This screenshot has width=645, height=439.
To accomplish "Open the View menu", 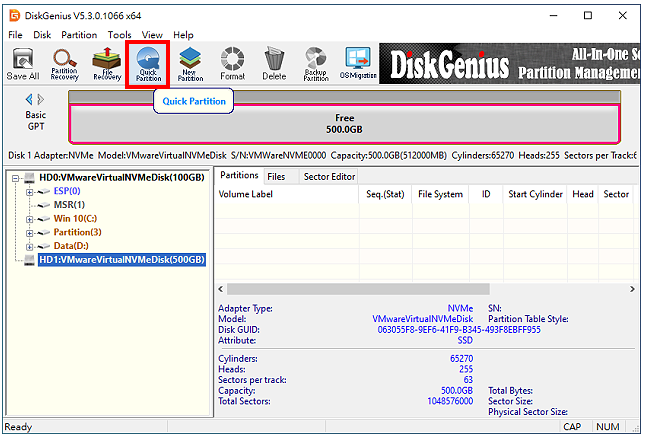I will 152,35.
